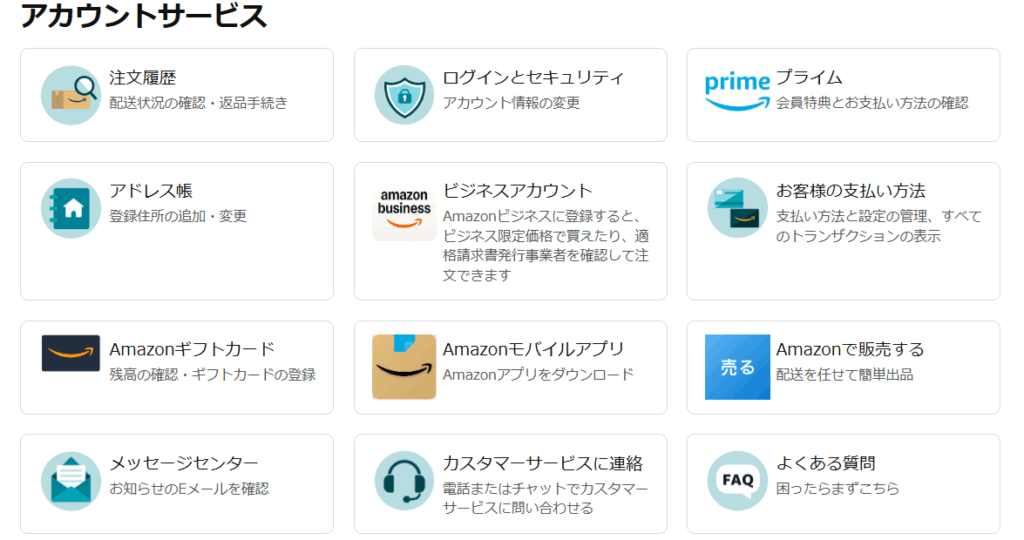Image resolution: width=1024 pixels, height=540 pixels.
Task: Click the FAQ speech bubble icon
Action: pyautogui.click(x=737, y=481)
